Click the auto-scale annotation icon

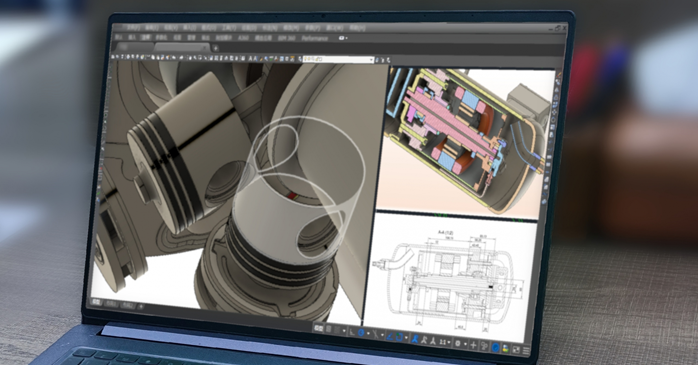coord(424,340)
